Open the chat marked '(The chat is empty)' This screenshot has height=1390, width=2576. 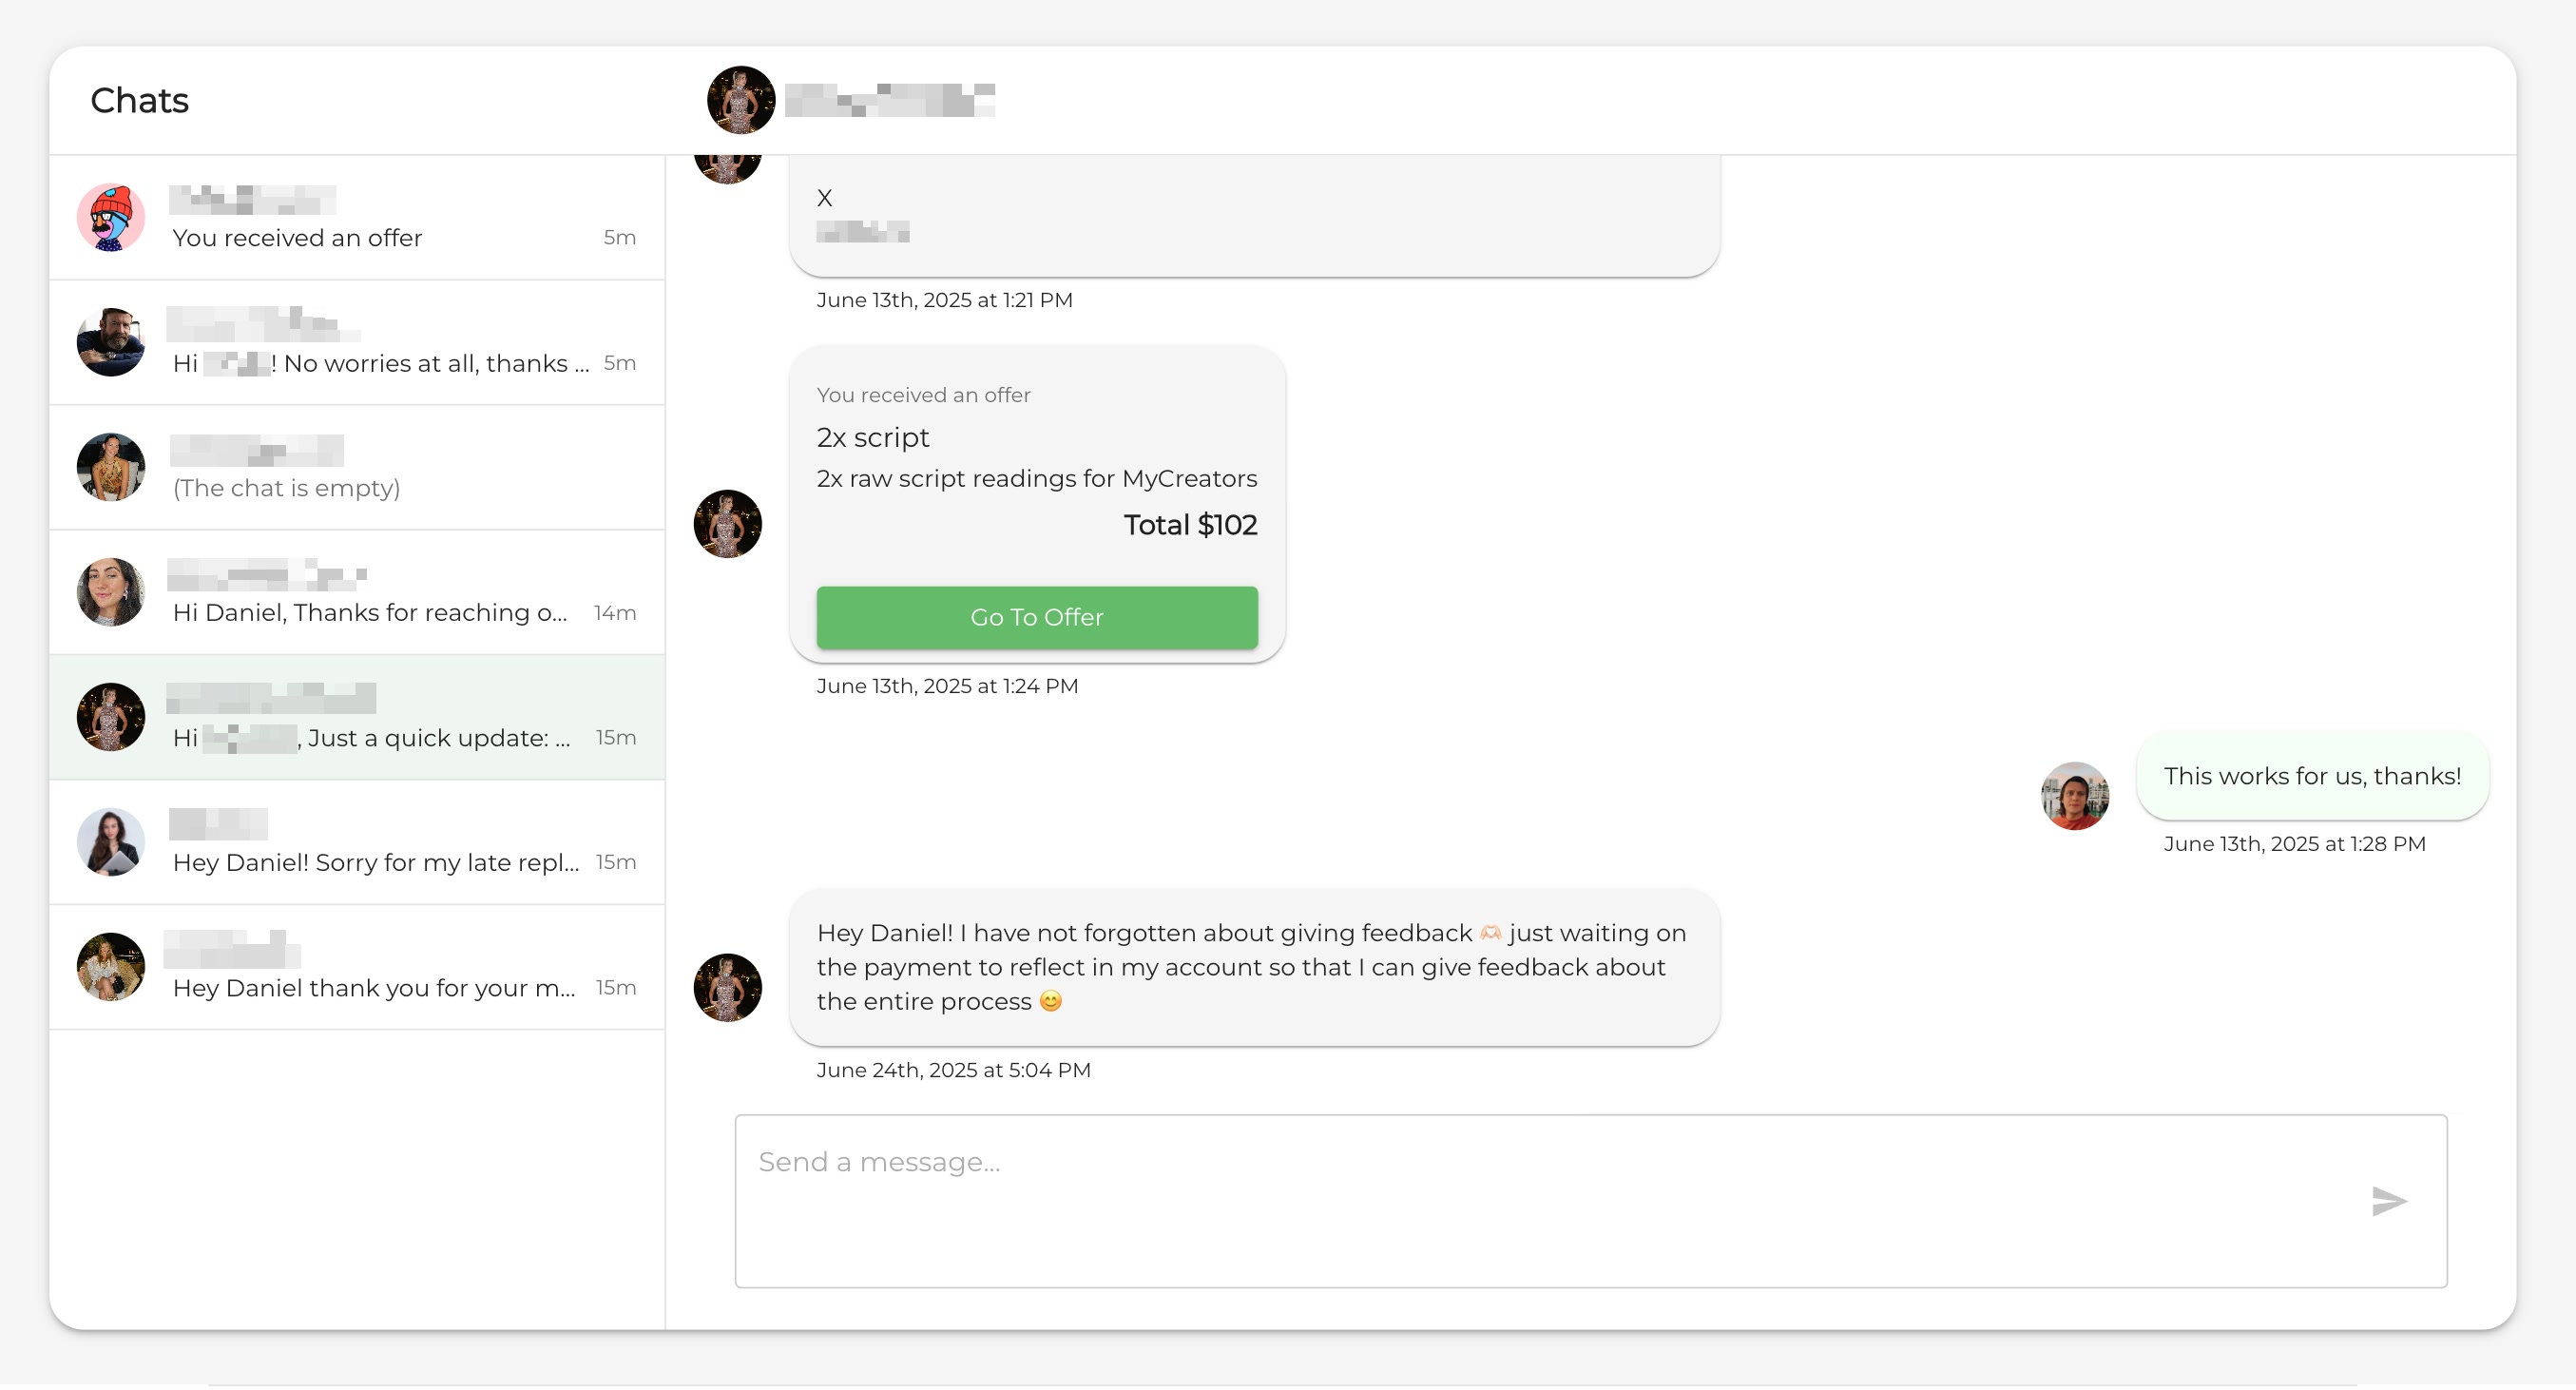click(x=357, y=468)
